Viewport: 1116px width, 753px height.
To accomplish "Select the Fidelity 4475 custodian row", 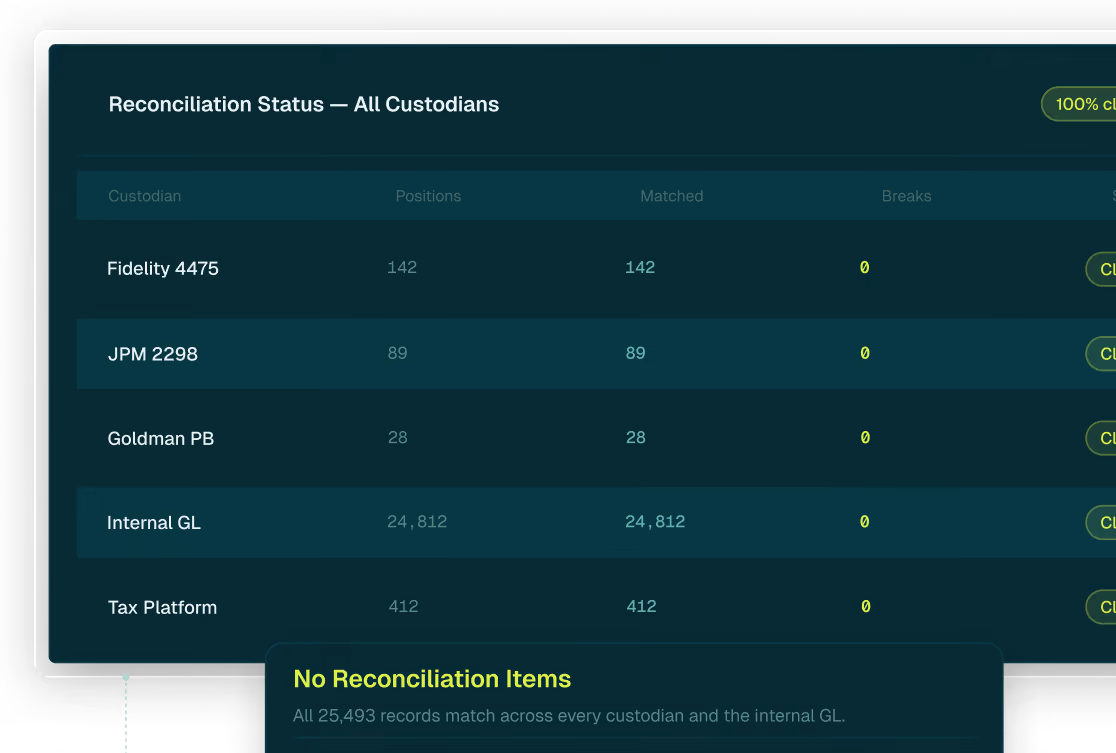I will point(596,268).
